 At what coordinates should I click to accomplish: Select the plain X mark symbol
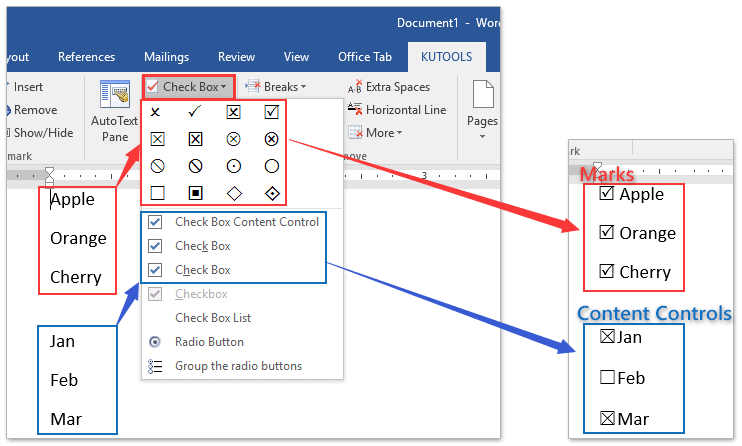coord(155,112)
